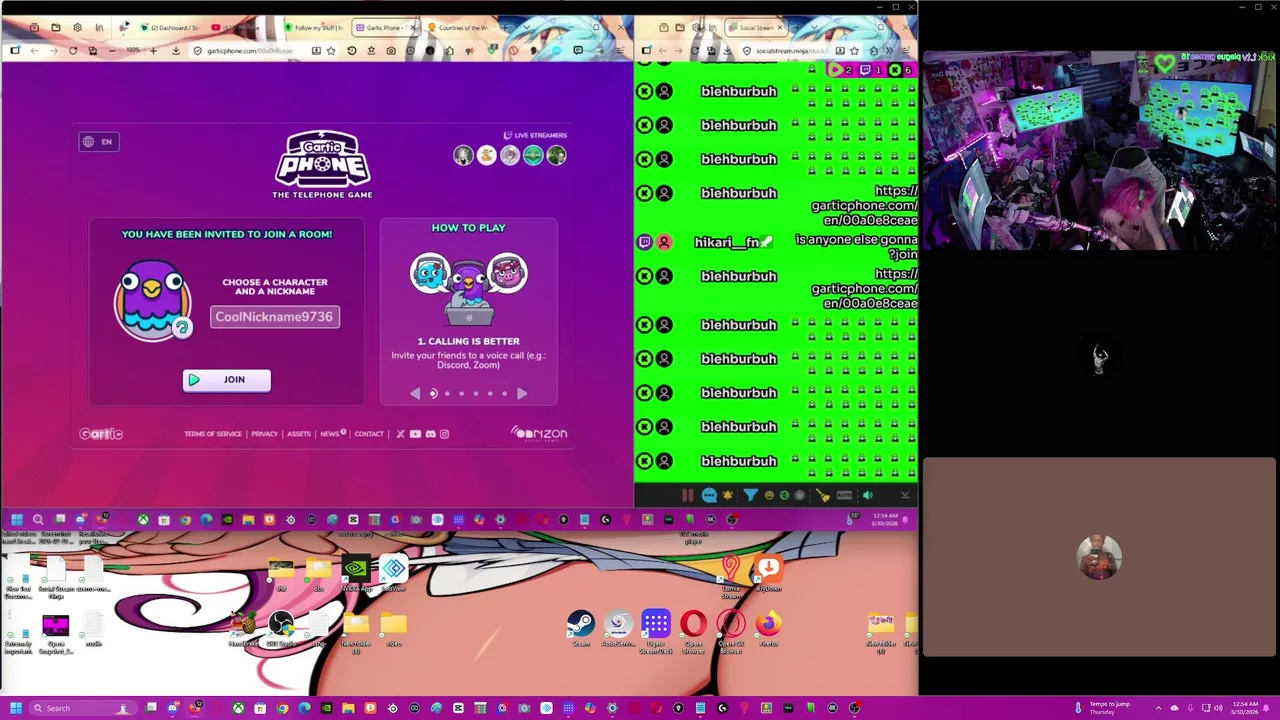The width and height of the screenshot is (1280, 720).
Task: Open Firefox desktop shortcut
Action: 768,628
